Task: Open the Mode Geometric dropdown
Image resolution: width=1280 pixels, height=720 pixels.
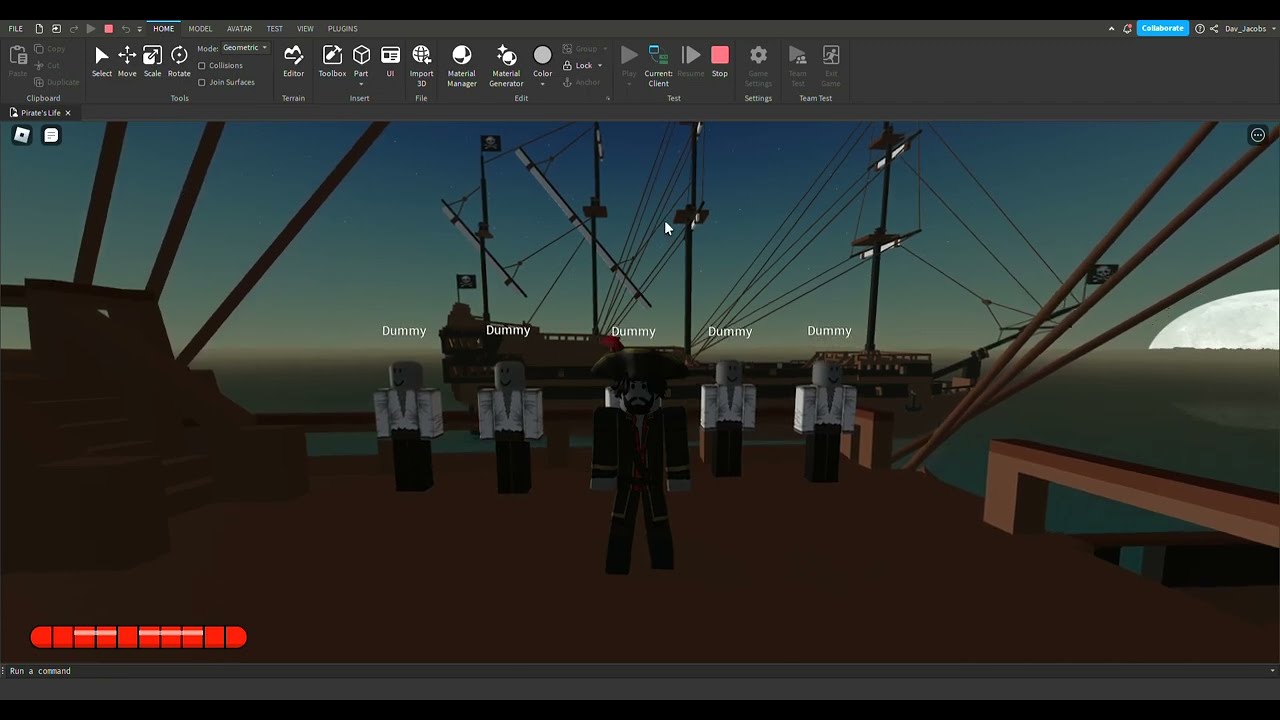Action: pyautogui.click(x=245, y=48)
